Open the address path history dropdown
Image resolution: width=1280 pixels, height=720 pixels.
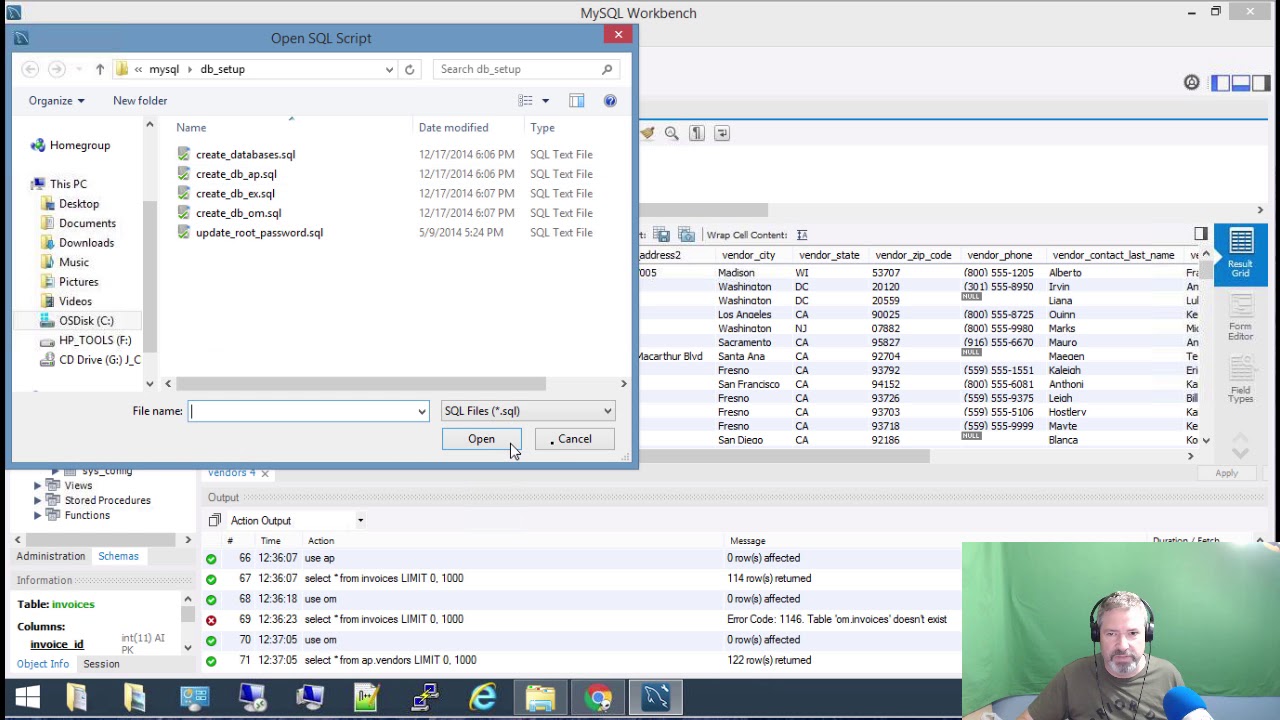389,69
